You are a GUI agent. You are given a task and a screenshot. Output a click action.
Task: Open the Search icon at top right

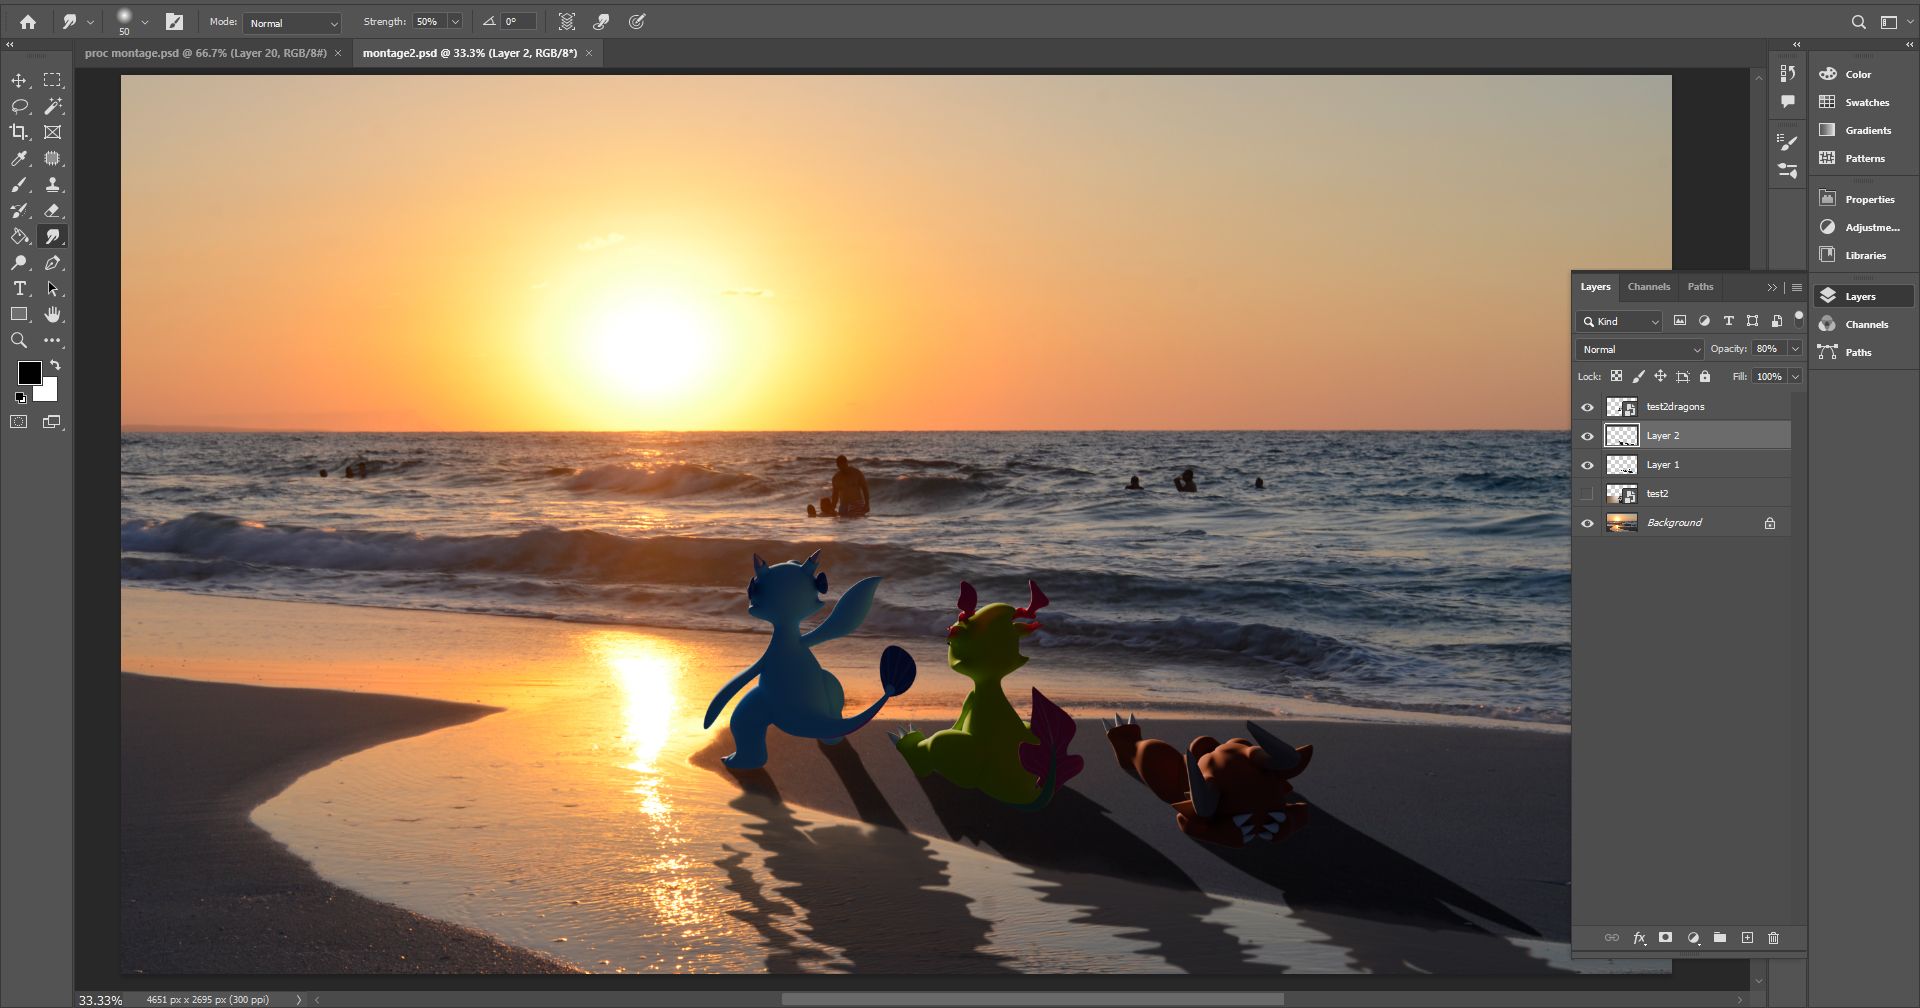point(1858,22)
